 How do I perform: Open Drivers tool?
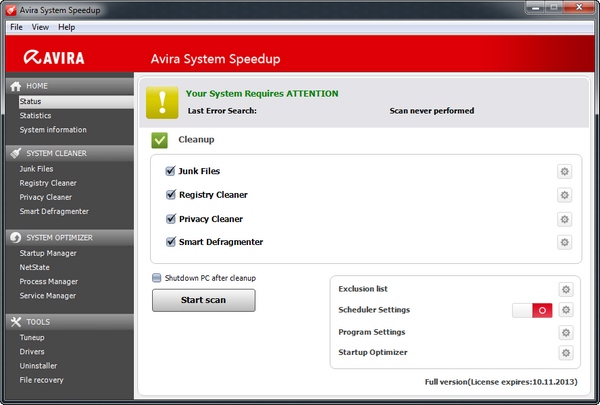coord(32,351)
